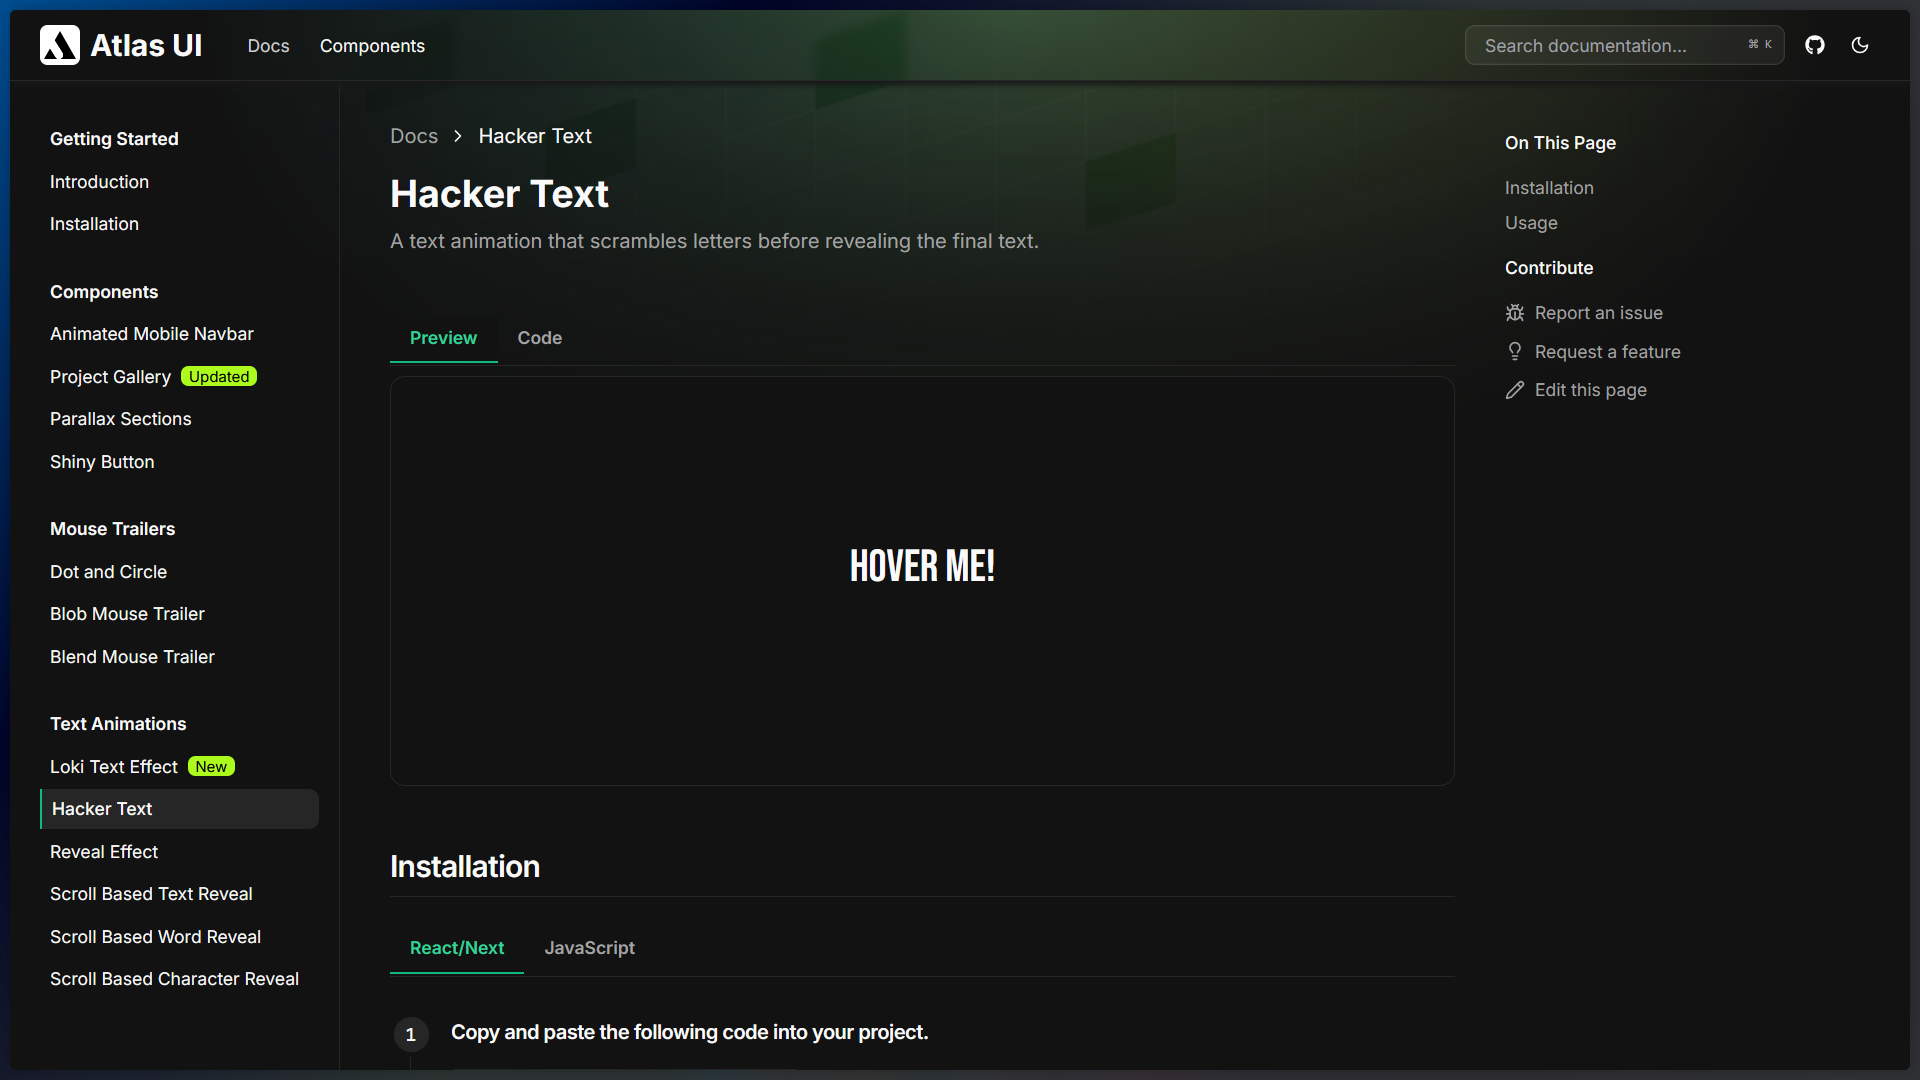Click the lightbulb icon beside Request a feature
This screenshot has height=1080, width=1920.
1515,352
